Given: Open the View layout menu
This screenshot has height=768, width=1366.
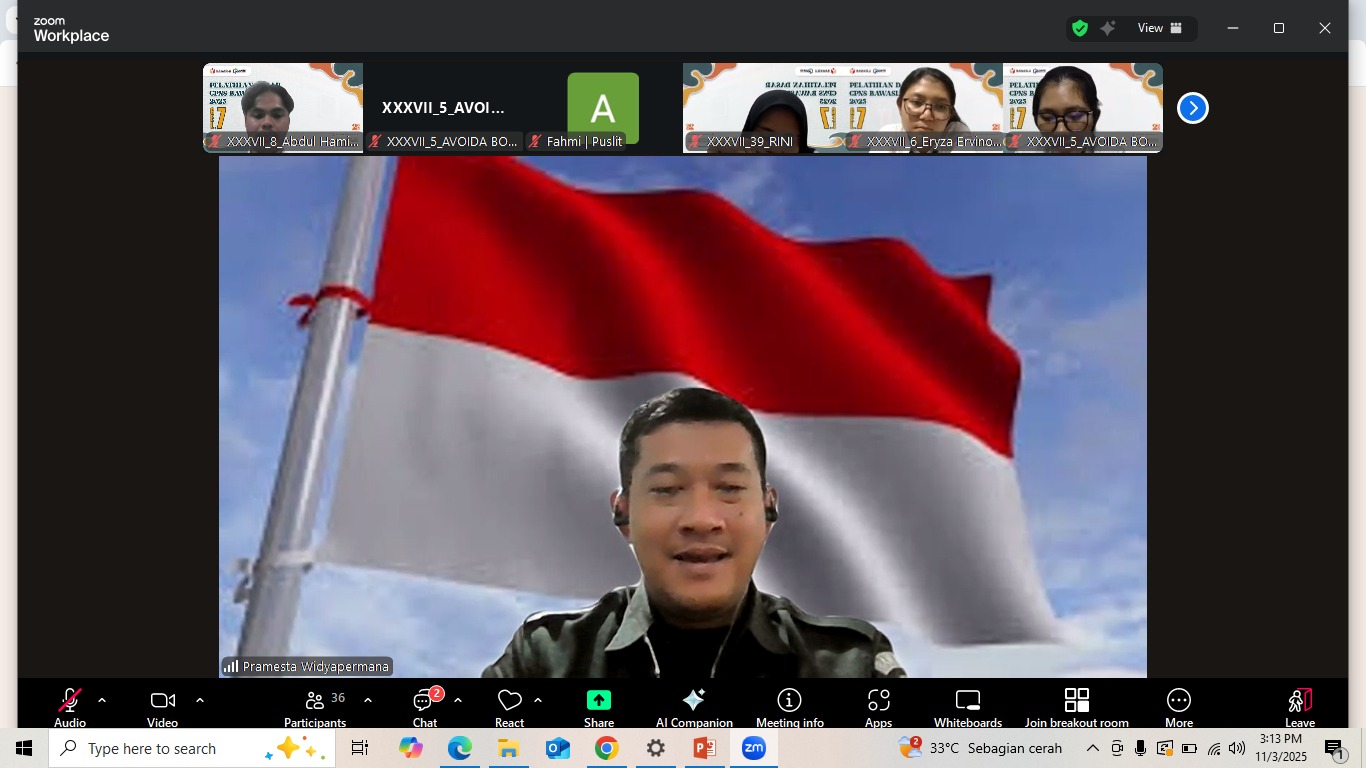Looking at the screenshot, I should coord(1160,28).
